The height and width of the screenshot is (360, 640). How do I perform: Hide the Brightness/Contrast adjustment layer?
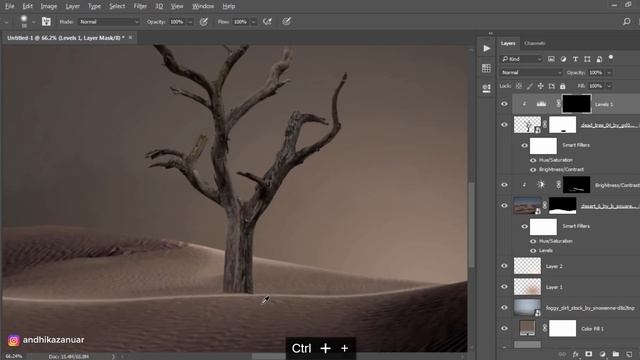pos(504,185)
